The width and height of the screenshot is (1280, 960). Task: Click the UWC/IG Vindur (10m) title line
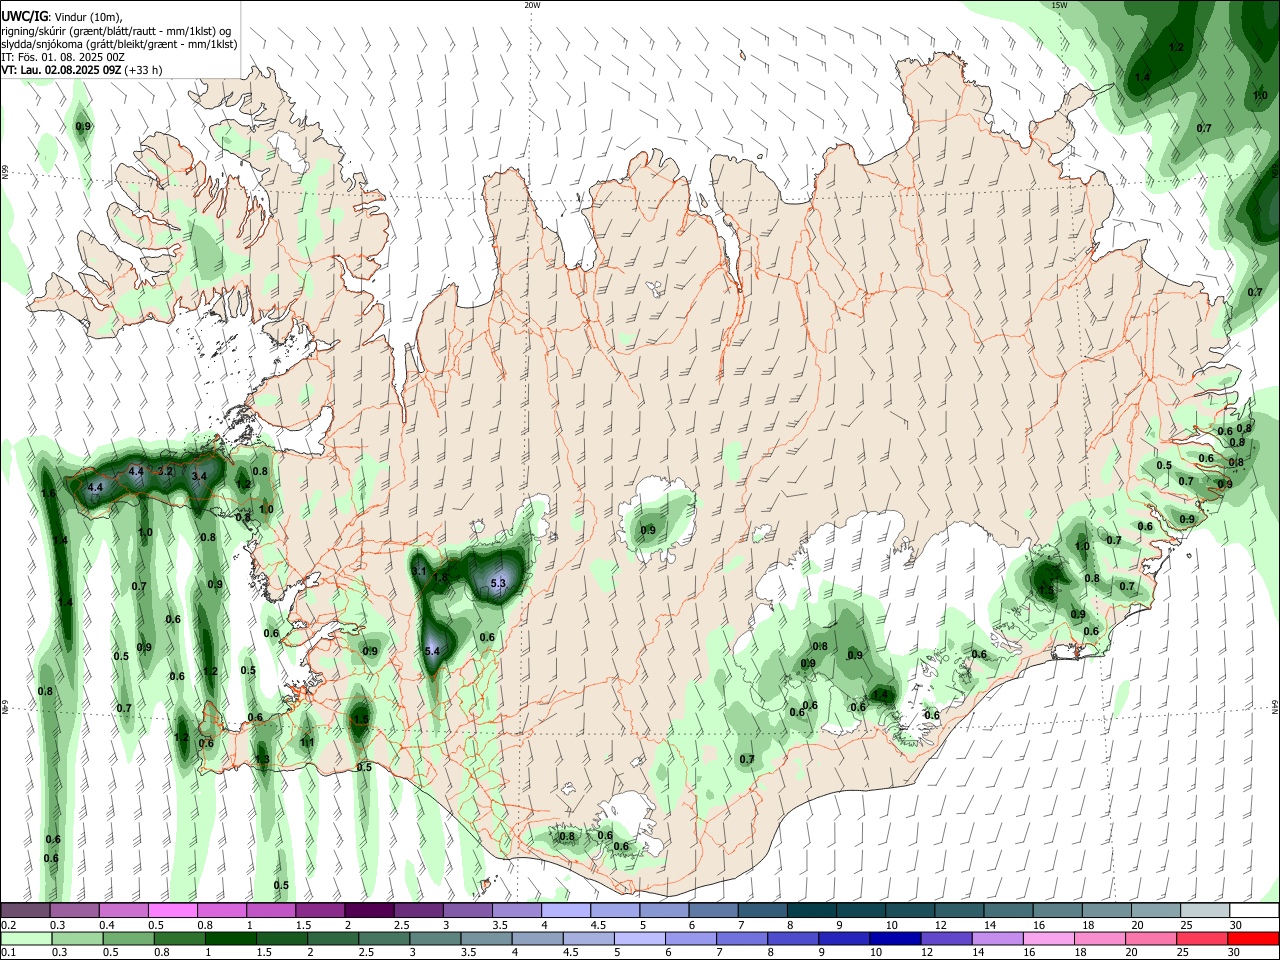60,16
